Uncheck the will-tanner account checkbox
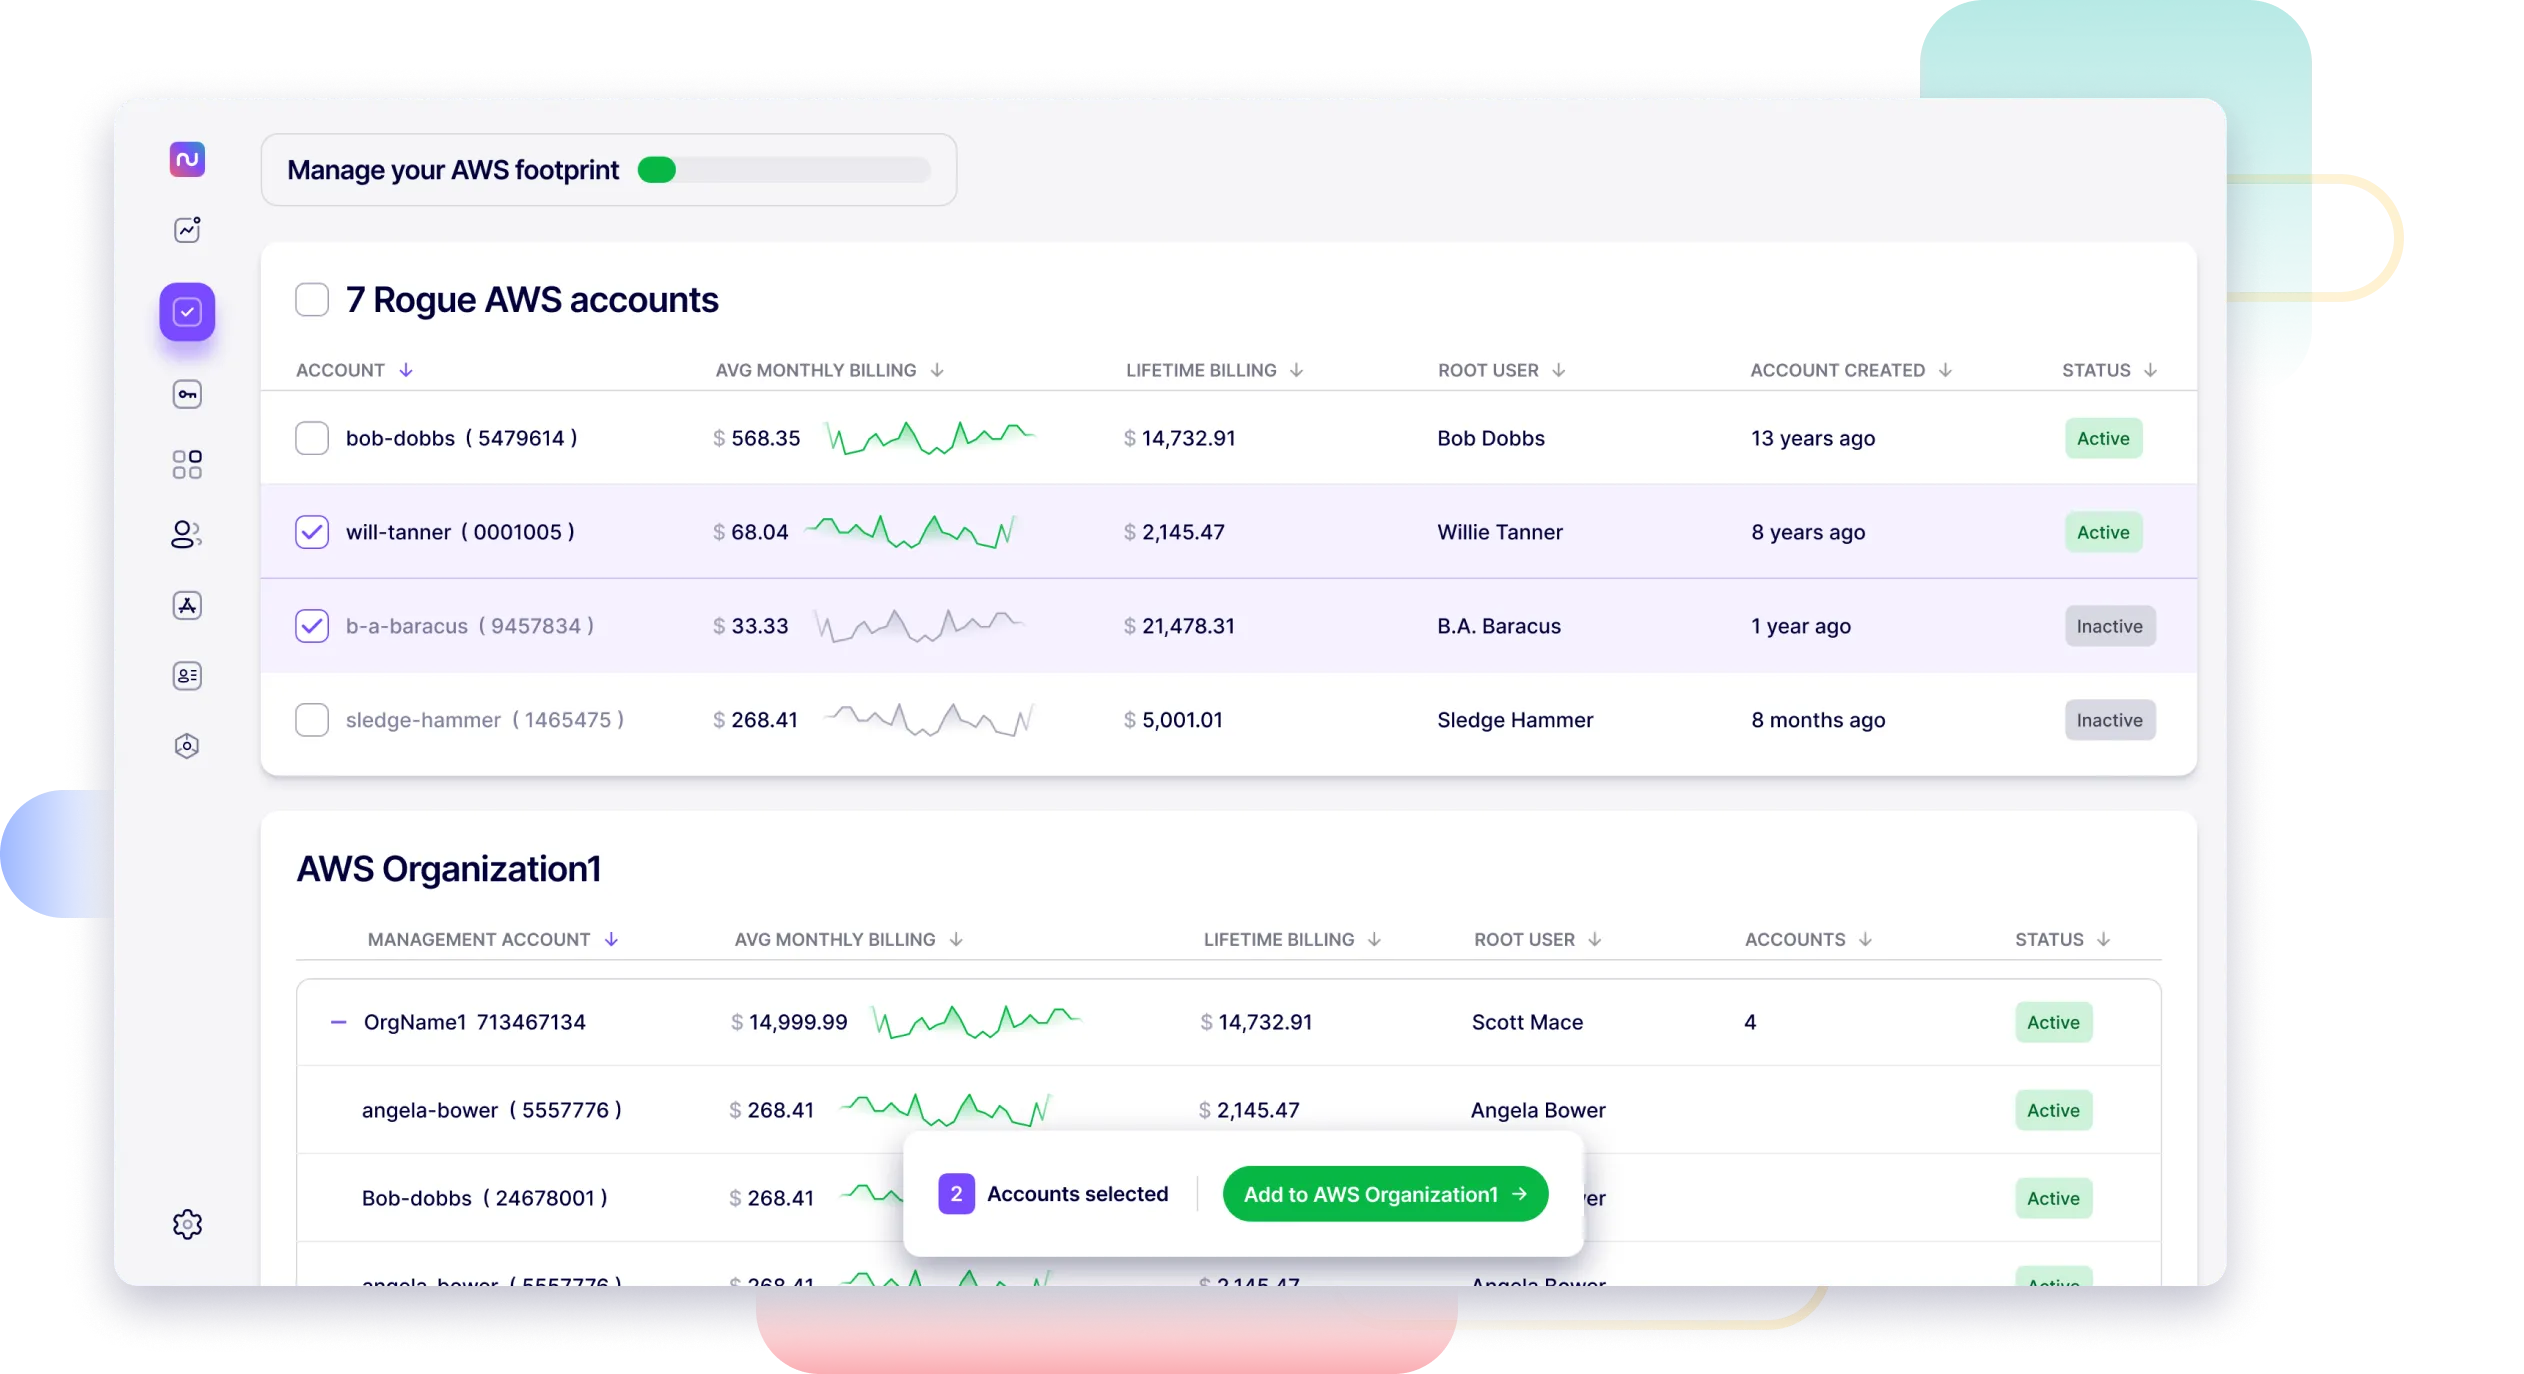2524x1374 pixels. click(312, 531)
